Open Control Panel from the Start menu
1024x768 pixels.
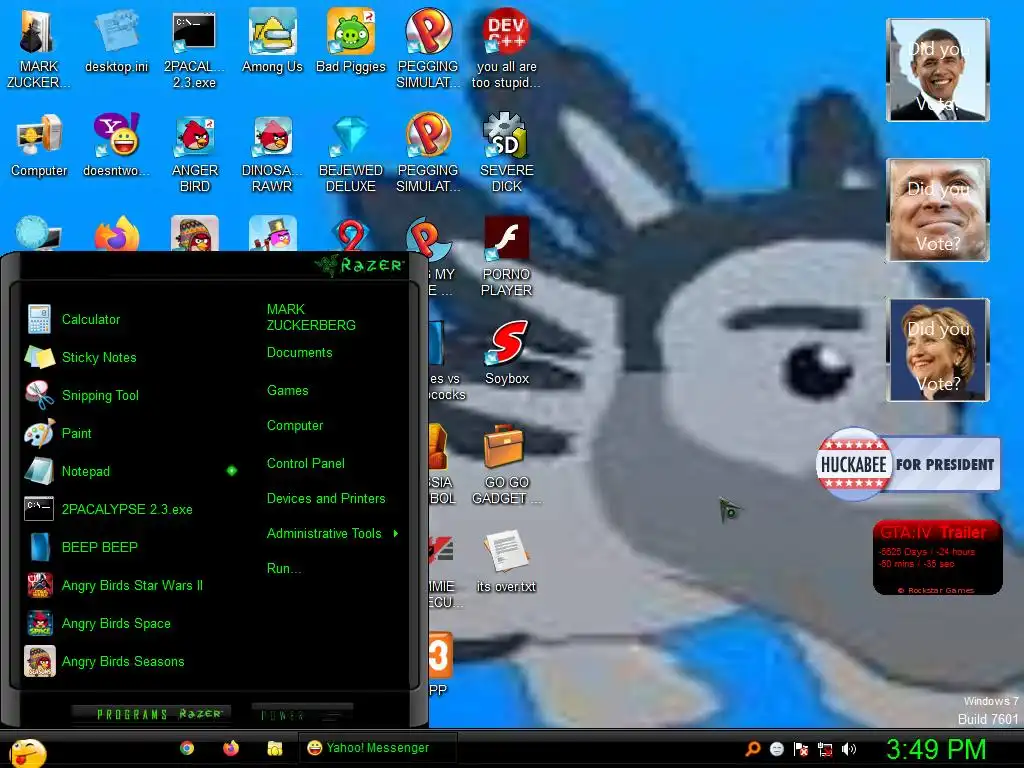[306, 463]
